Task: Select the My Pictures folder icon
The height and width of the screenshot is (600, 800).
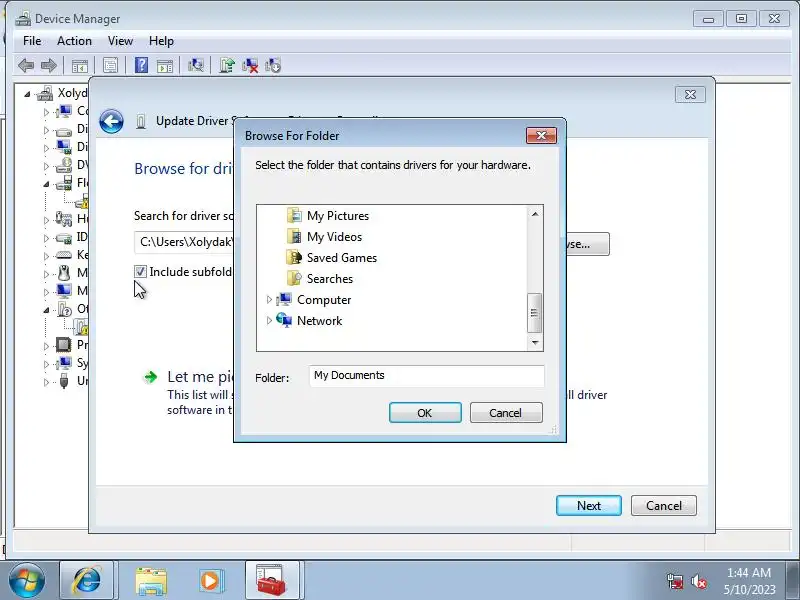Action: (x=294, y=215)
